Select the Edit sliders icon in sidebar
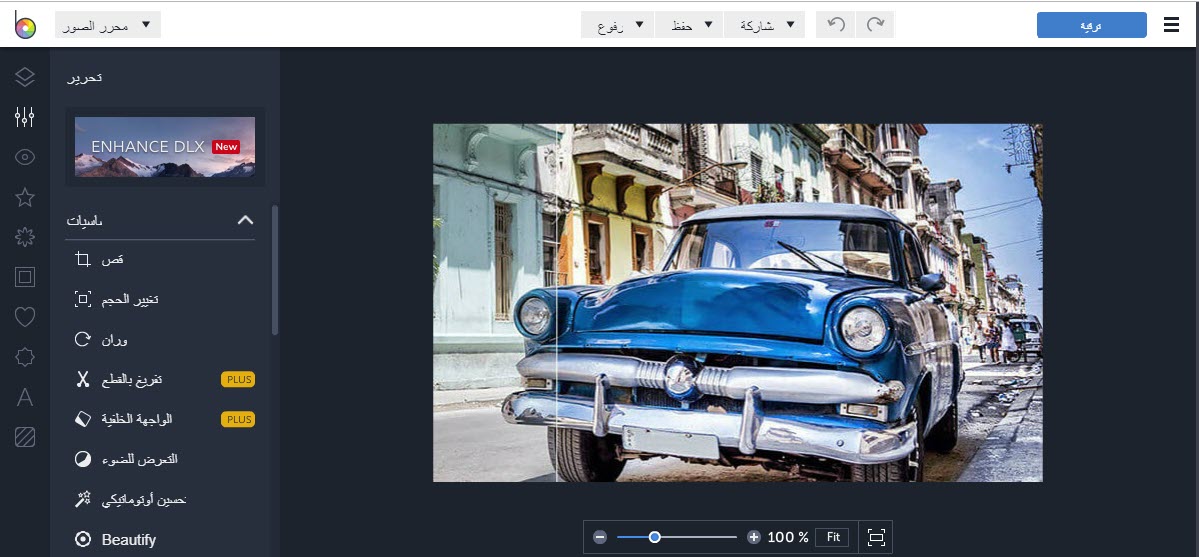The image size is (1199, 557). [x=25, y=117]
